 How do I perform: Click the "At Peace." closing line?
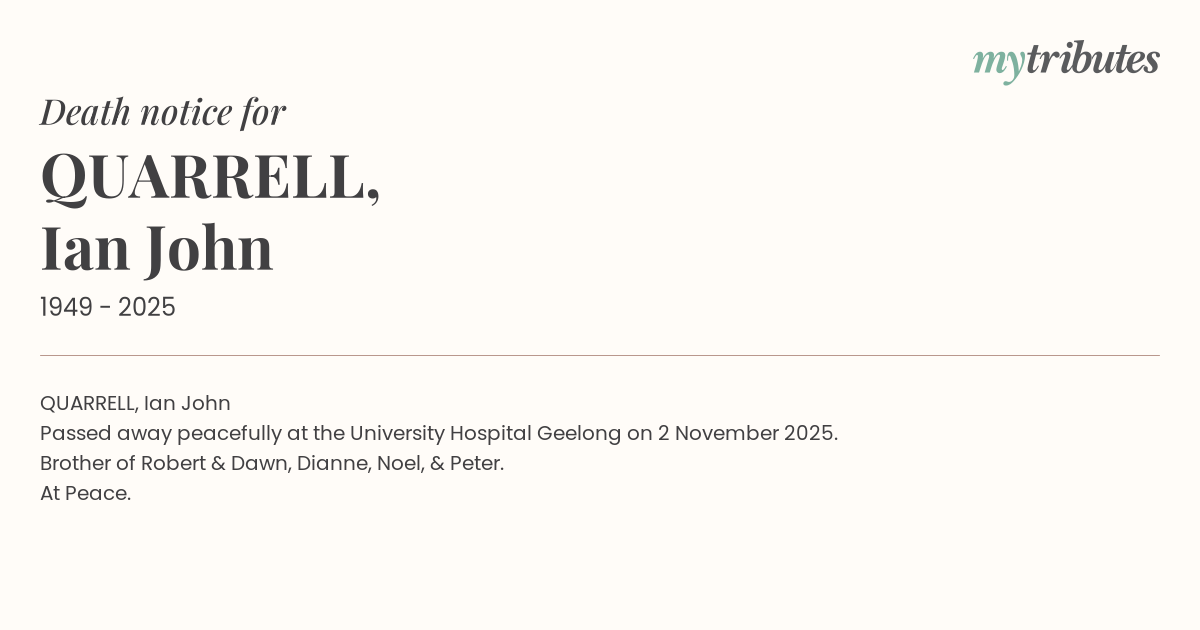(x=86, y=493)
